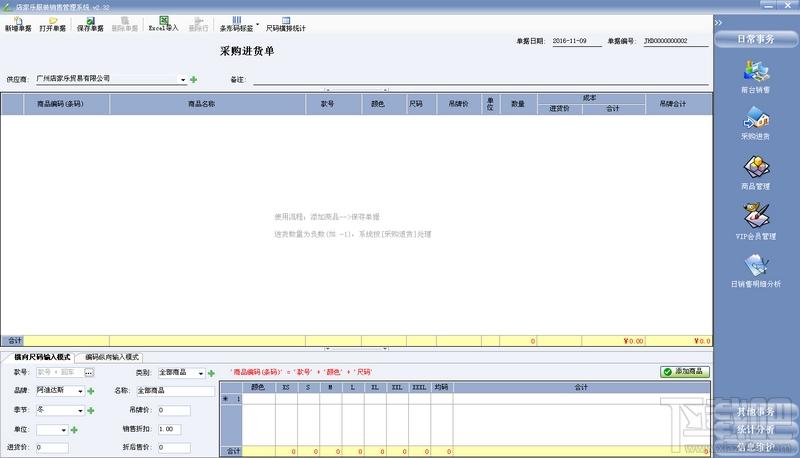The height and width of the screenshot is (458, 800).
Task: Click the 吊牌价 column header in main grid
Action: tap(459, 104)
